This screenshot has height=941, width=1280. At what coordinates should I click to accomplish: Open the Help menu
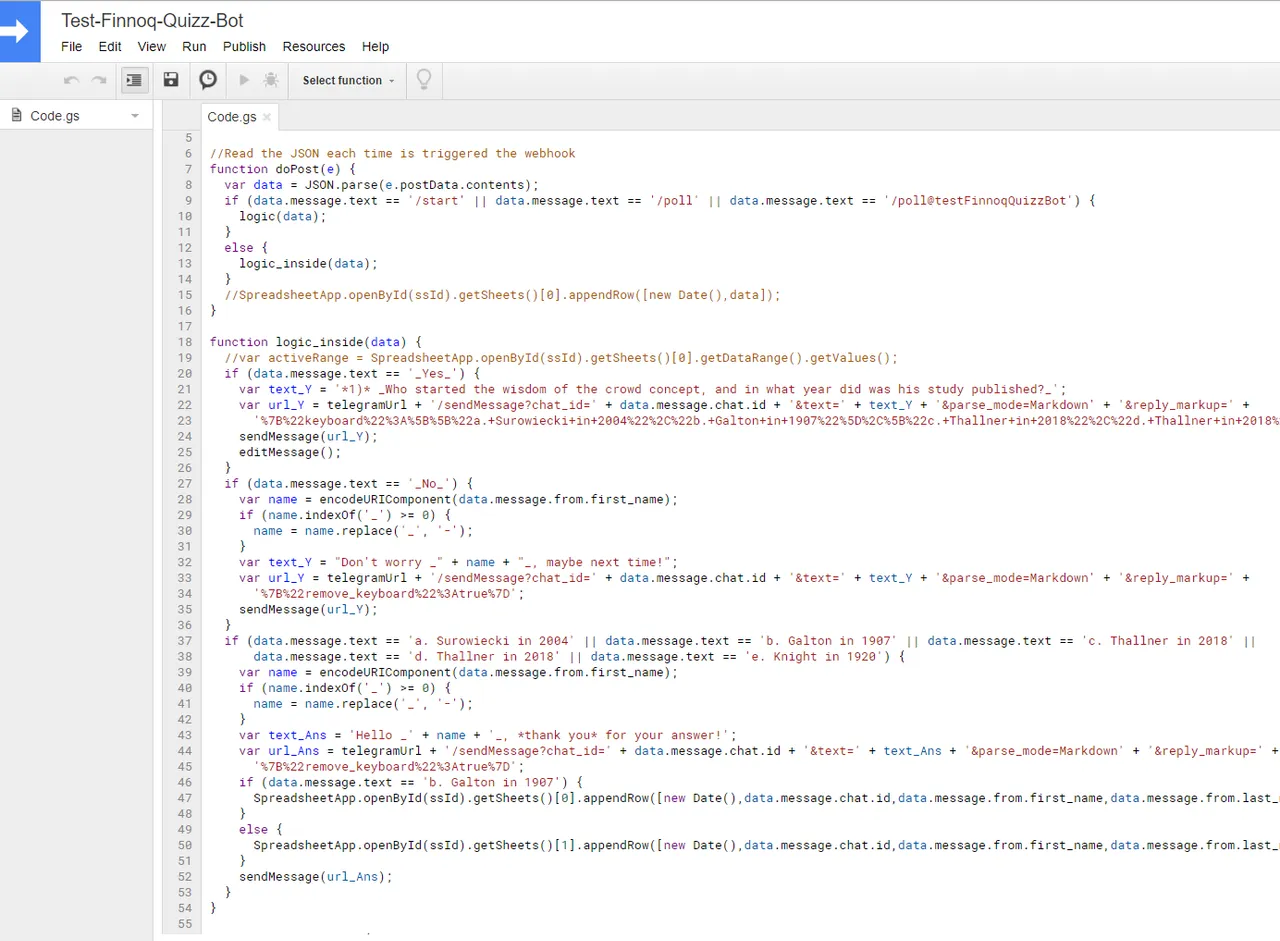coord(375,46)
